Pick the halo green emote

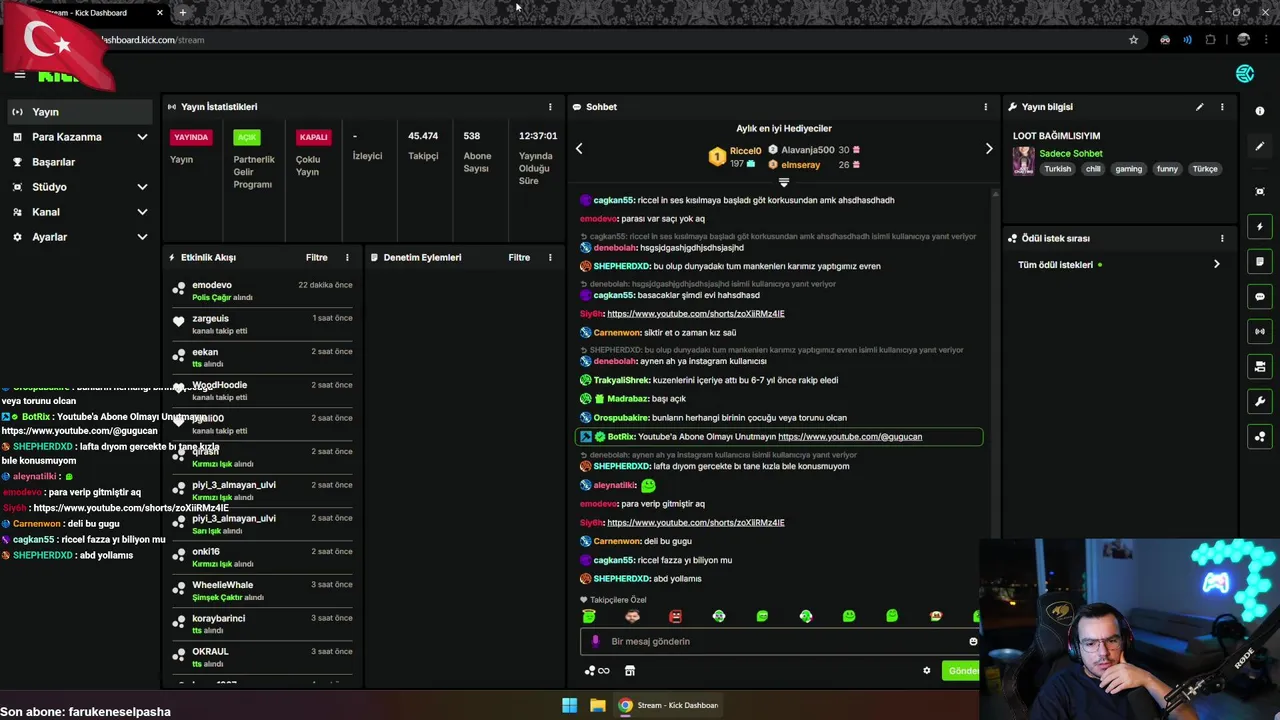[589, 616]
